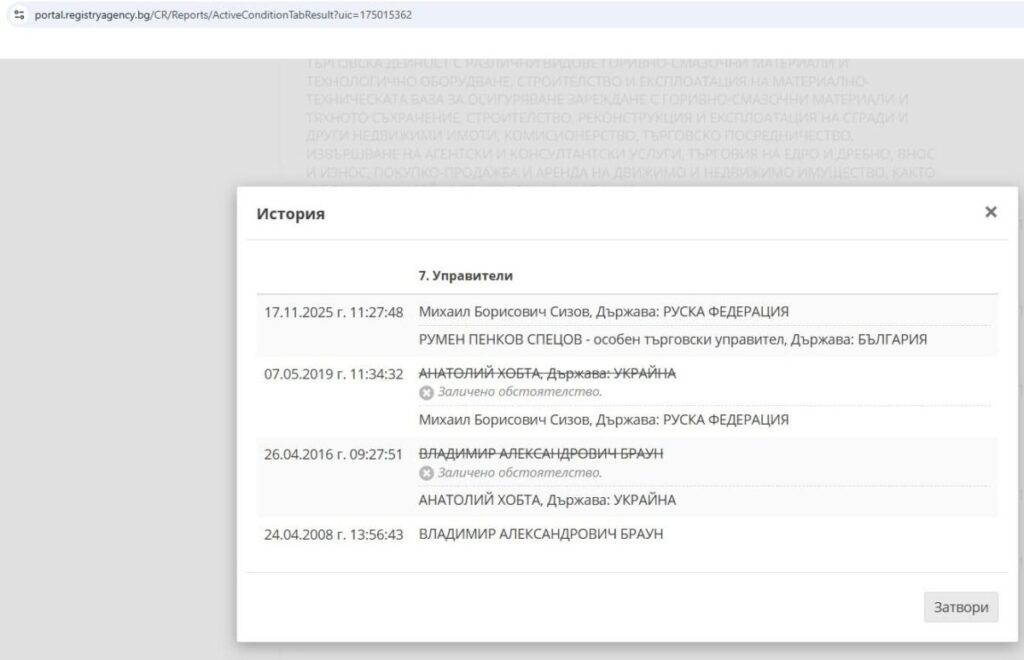Select the 7. Управители column header
The width and height of the screenshot is (1024, 660).
[466, 275]
